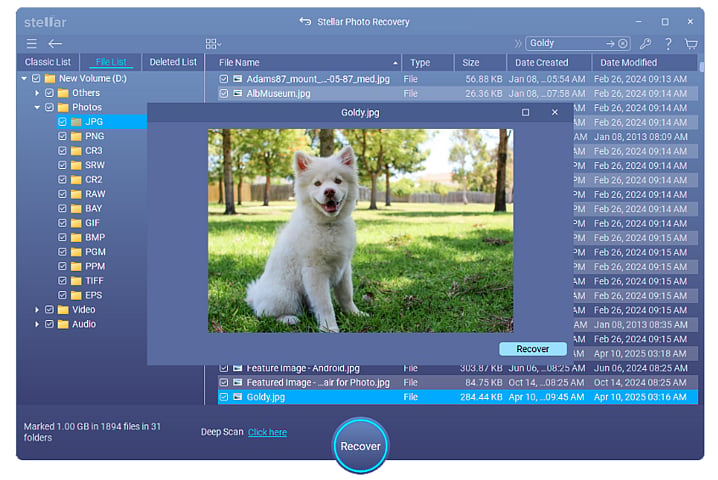The image size is (718, 480).
Task: Select the PNG tree item label
Action: pos(94,136)
